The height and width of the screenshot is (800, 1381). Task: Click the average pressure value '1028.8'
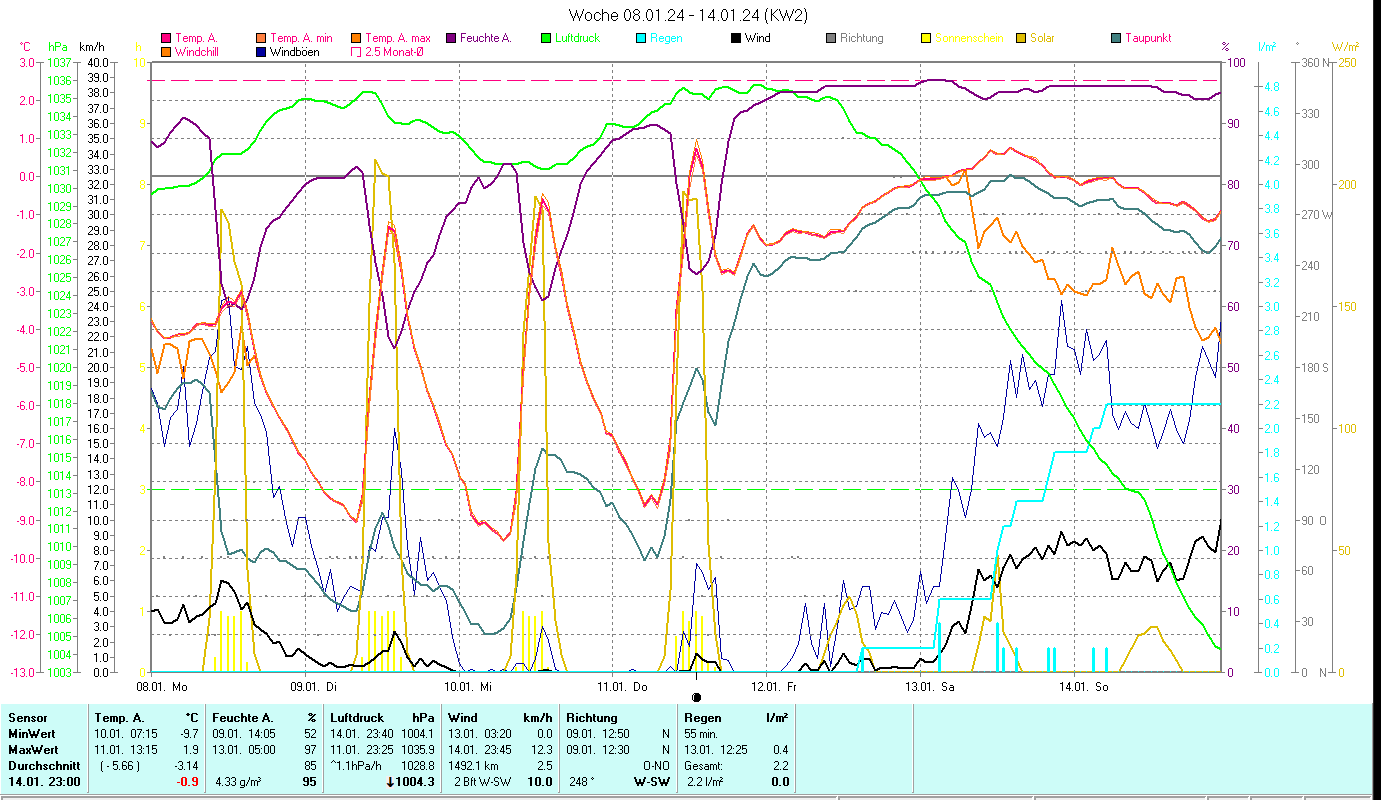(419, 766)
